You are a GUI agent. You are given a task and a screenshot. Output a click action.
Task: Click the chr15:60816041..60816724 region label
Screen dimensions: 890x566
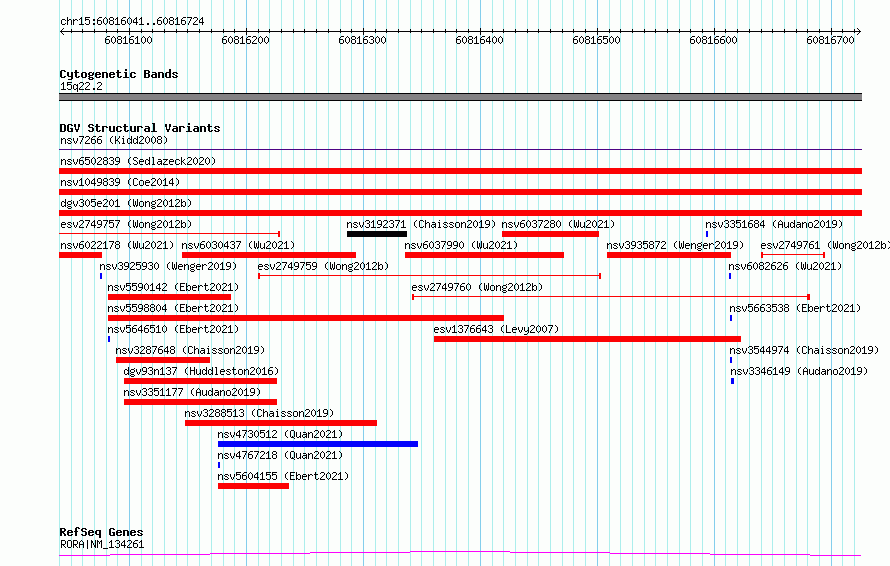coord(132,21)
